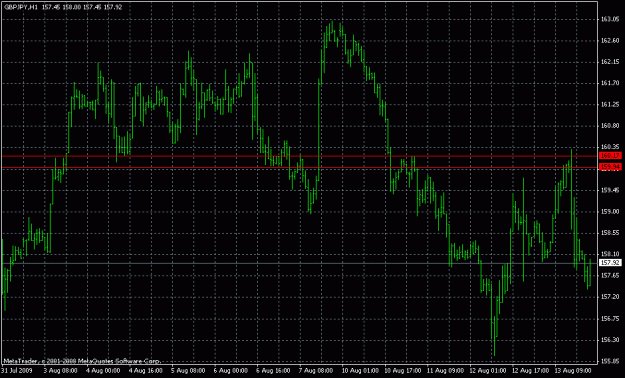Select the lower red horizontal line at 159.94
625x378 pixels.
pos(300,168)
